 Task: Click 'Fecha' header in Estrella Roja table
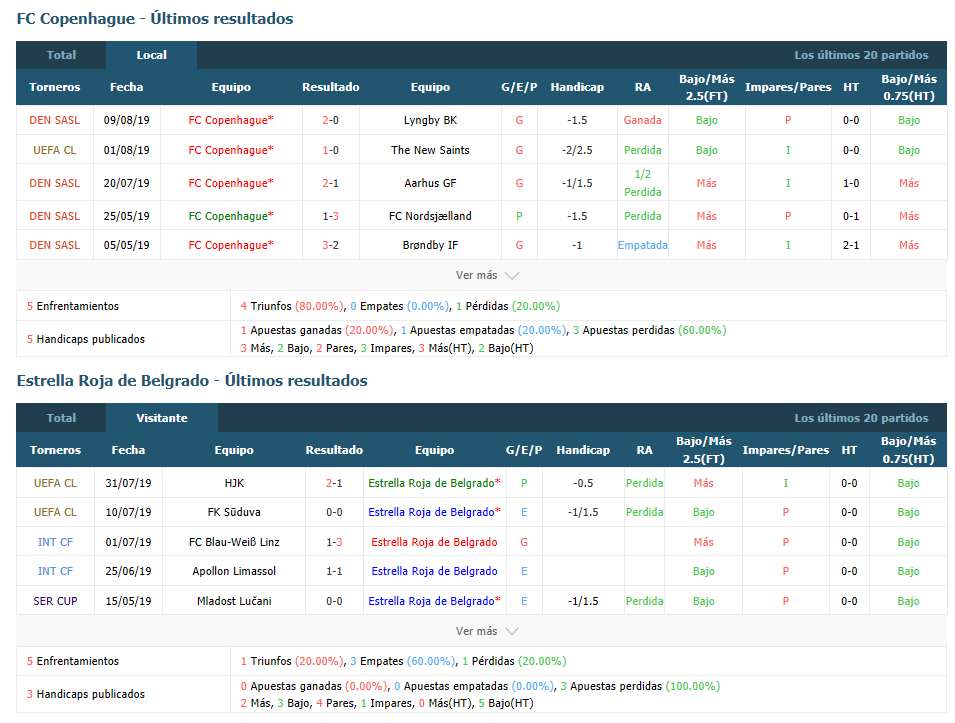pyautogui.click(x=129, y=450)
